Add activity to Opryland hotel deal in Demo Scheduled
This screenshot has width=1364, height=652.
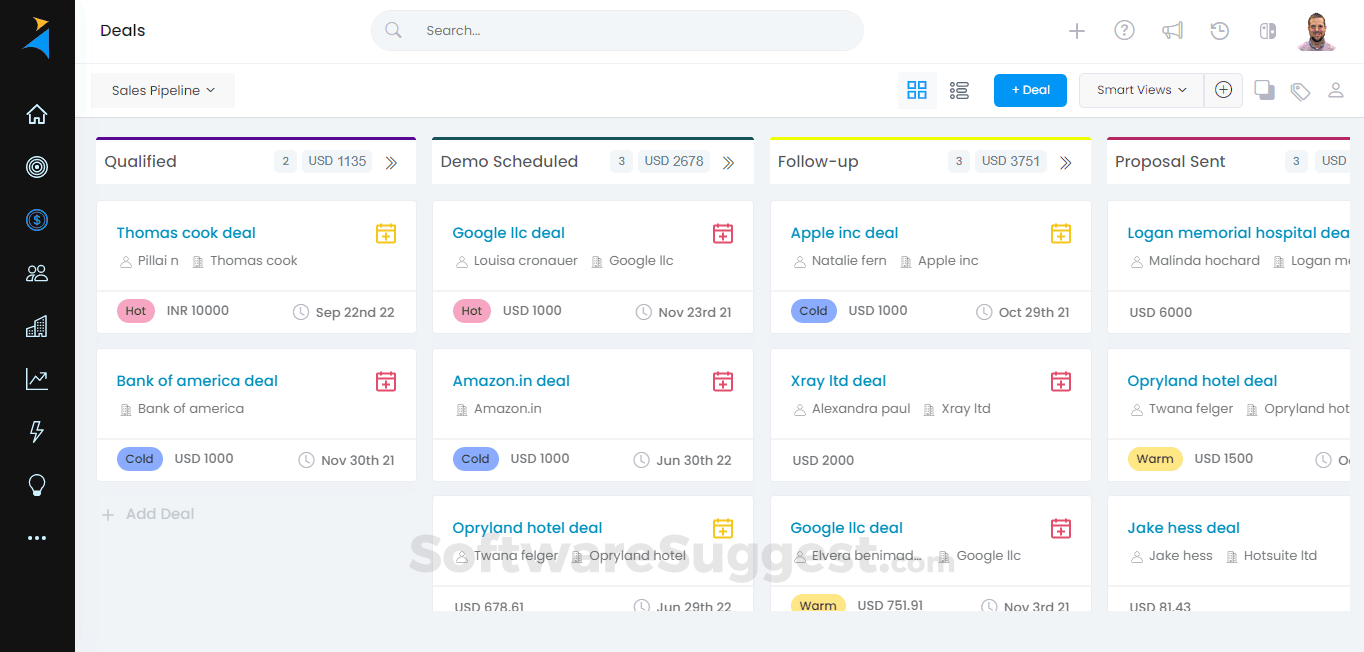(x=723, y=528)
